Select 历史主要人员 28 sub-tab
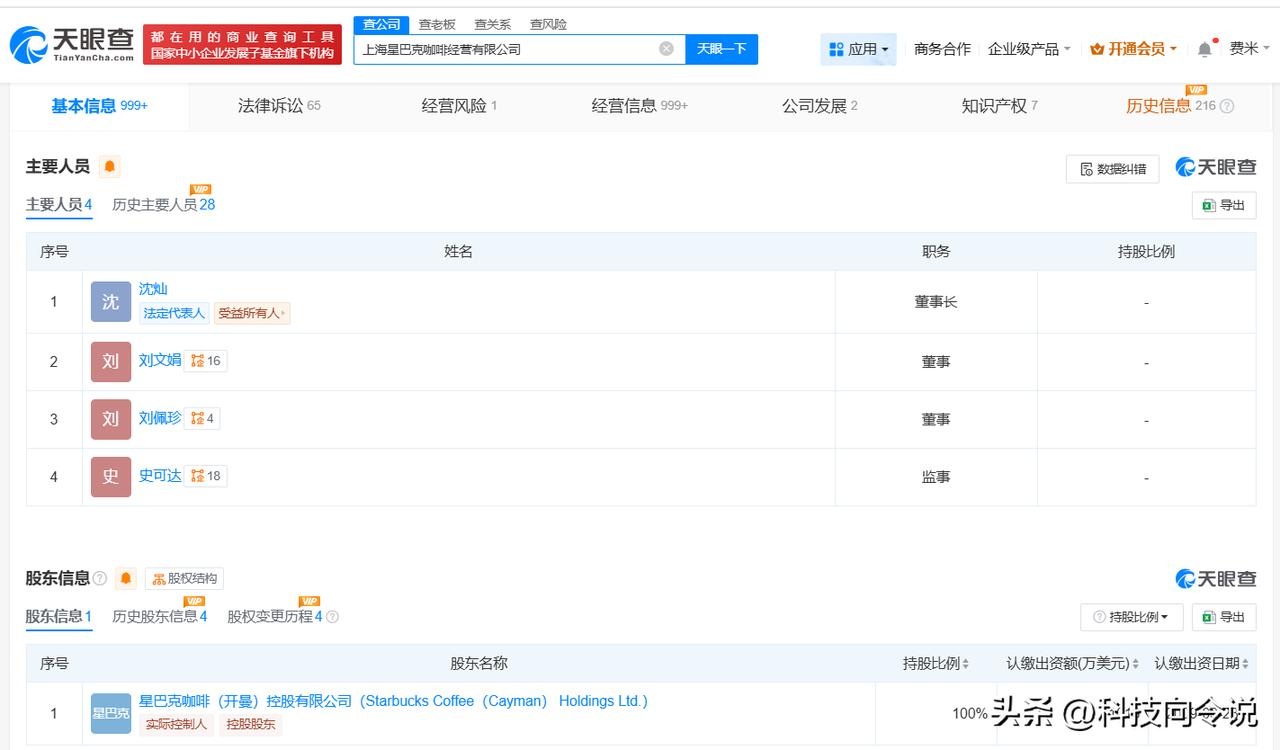The image size is (1280, 750). click(164, 205)
